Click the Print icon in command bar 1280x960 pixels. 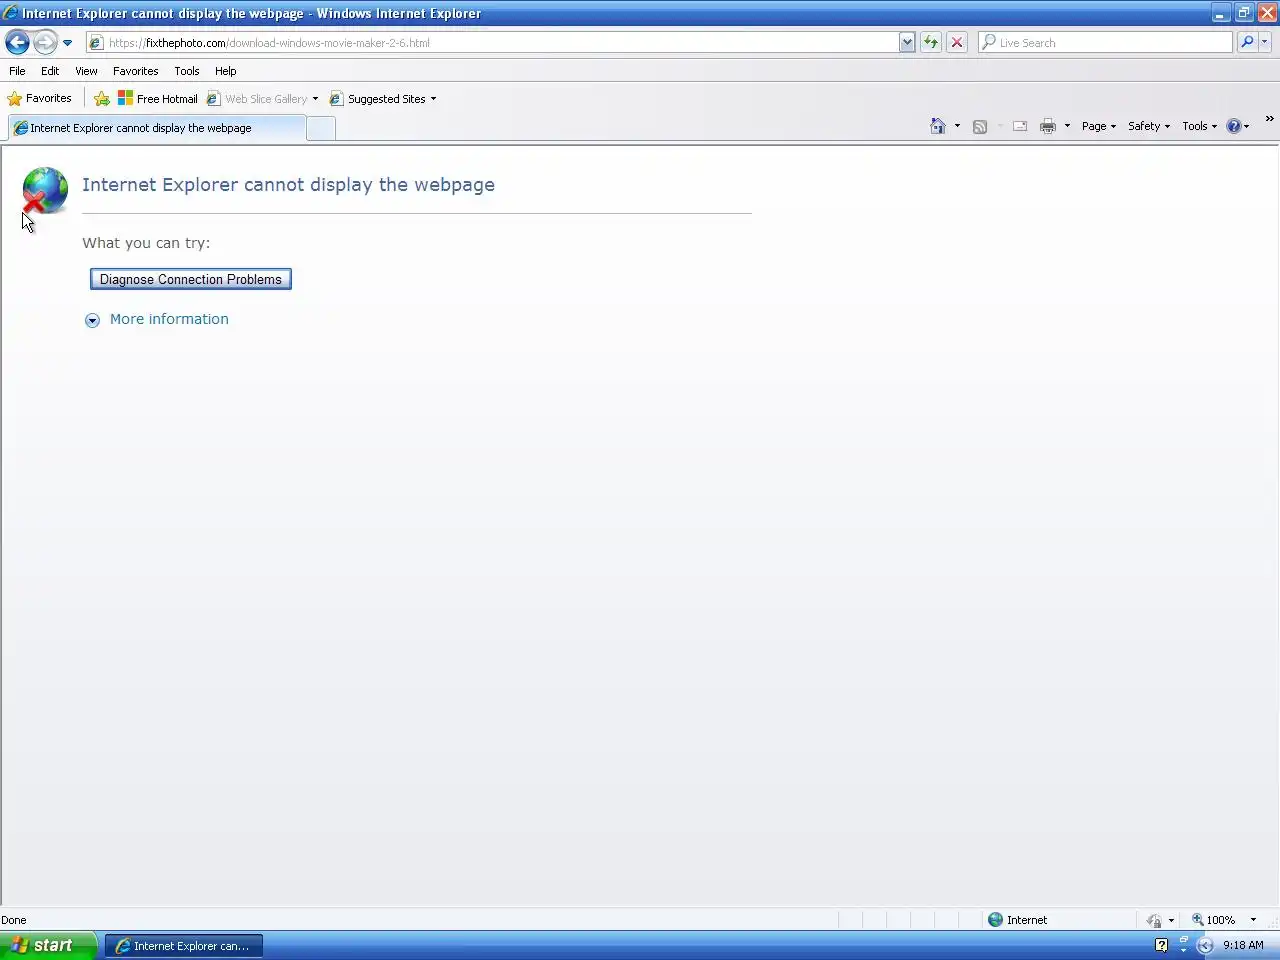coord(1048,126)
